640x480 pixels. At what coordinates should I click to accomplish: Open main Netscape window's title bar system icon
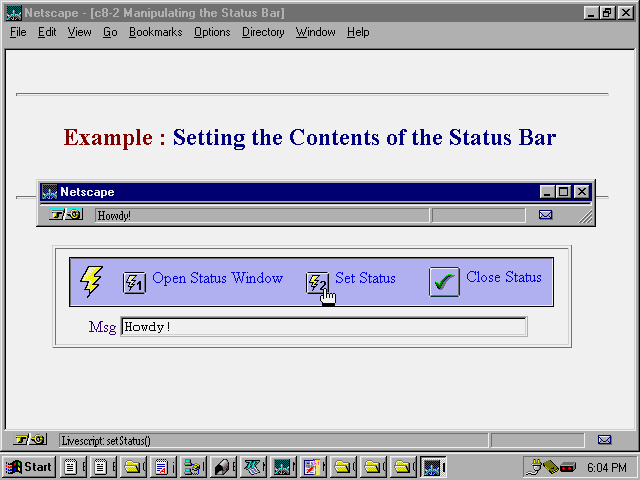(x=14, y=13)
